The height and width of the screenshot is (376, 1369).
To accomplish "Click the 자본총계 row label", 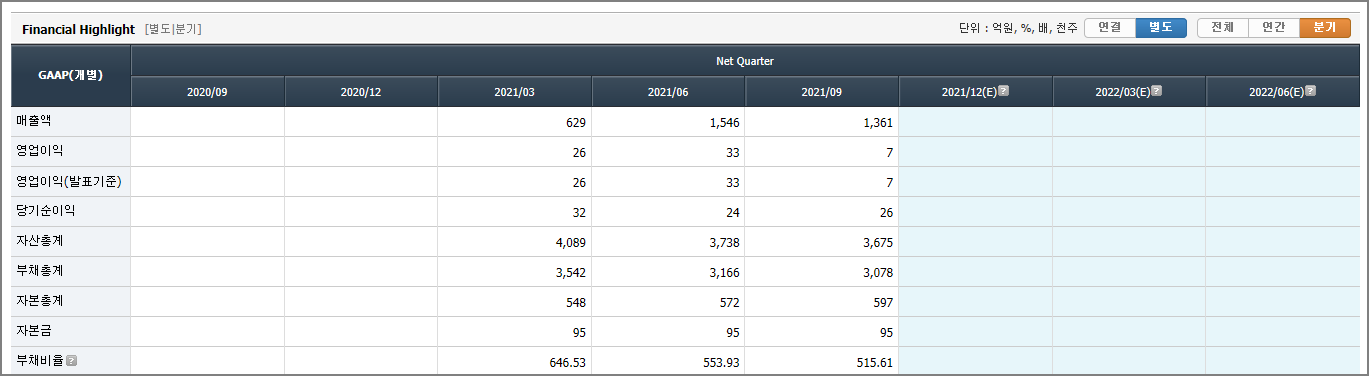I will (x=41, y=301).
